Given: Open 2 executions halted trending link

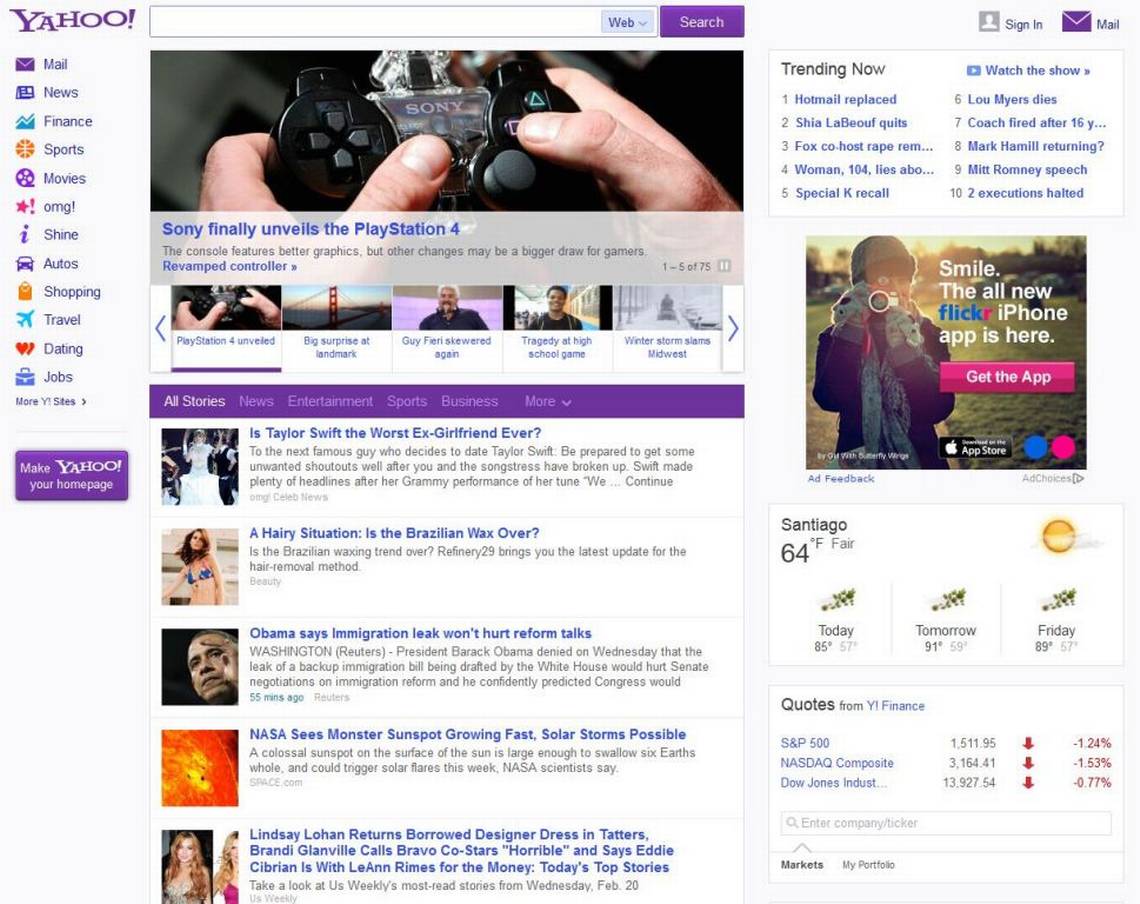Looking at the screenshot, I should pos(1025,193).
